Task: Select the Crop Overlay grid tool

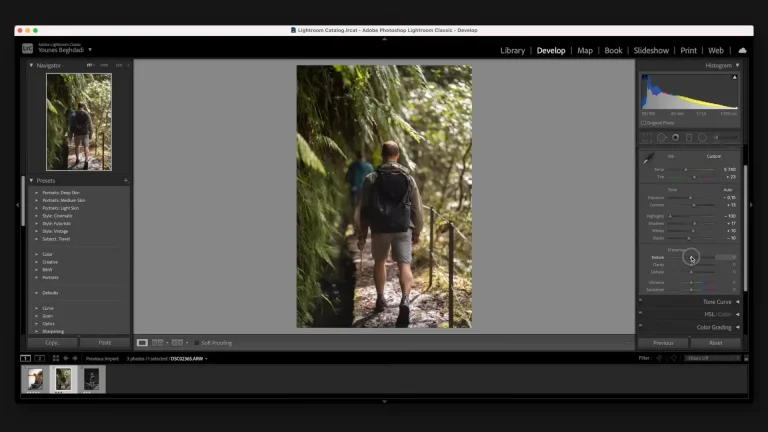Action: pos(647,138)
